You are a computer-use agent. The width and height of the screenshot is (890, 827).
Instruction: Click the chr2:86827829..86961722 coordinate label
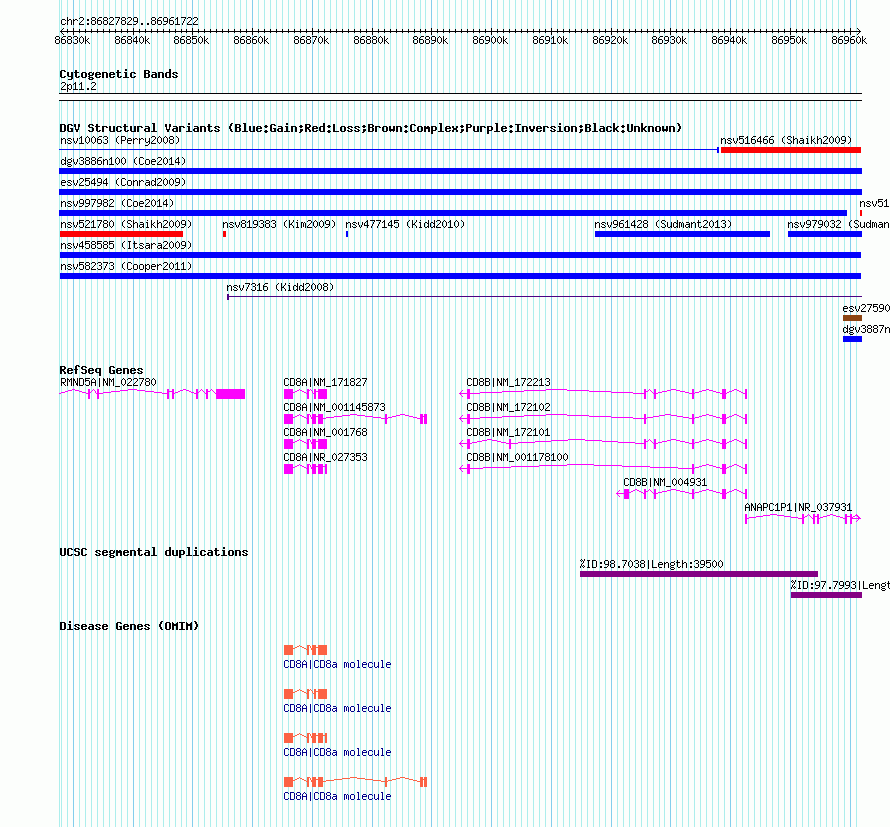pos(129,21)
